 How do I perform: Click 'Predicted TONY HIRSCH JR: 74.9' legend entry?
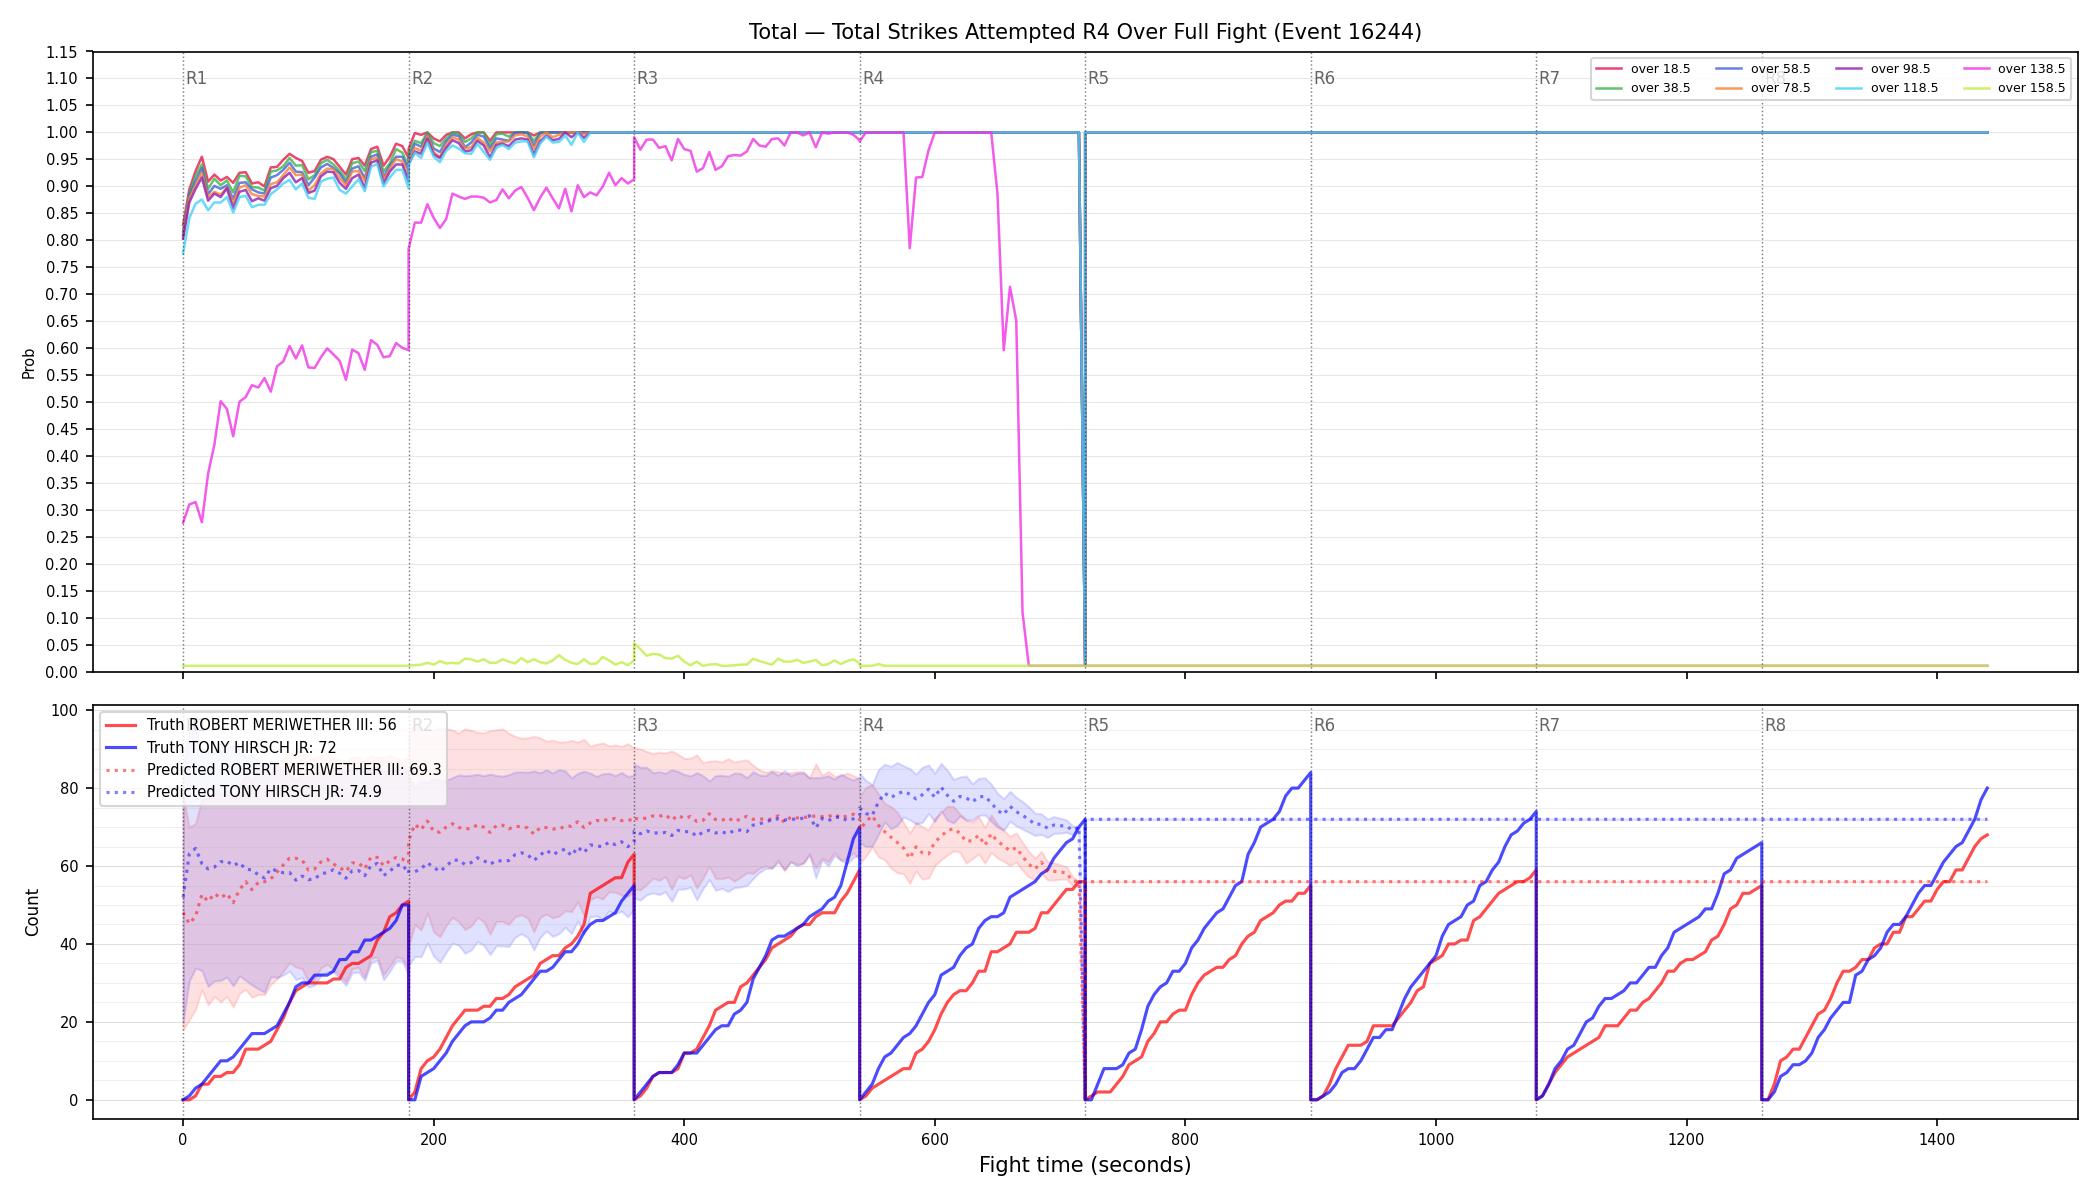tap(243, 792)
